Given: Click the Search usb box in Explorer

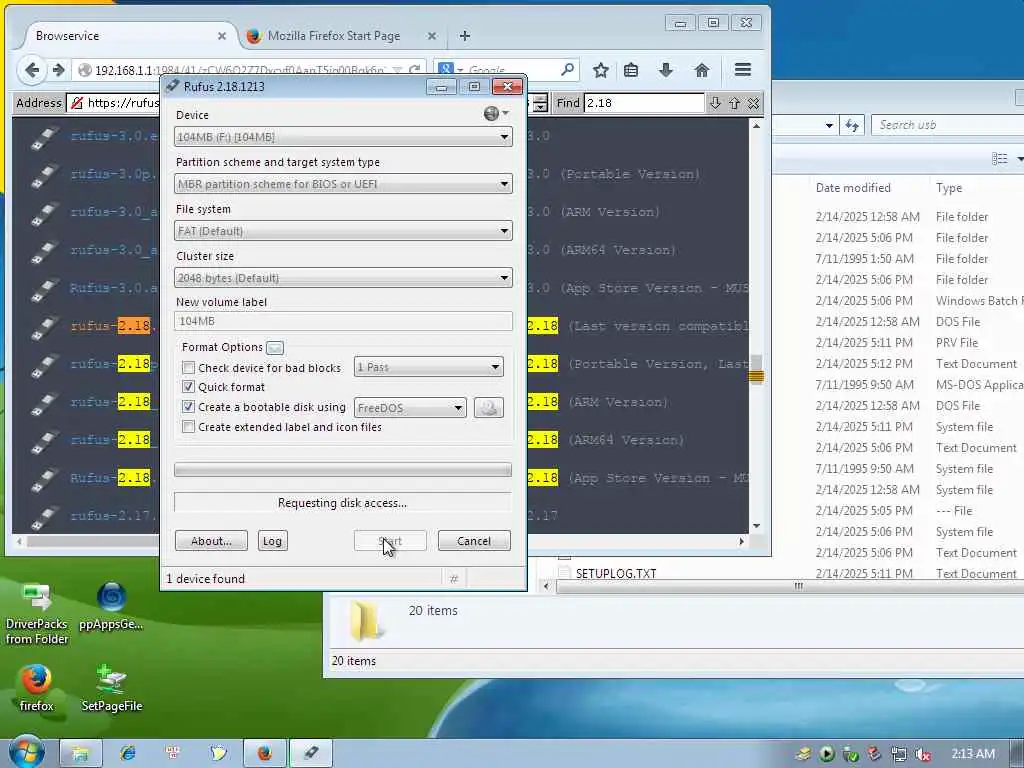Looking at the screenshot, I should tap(948, 125).
